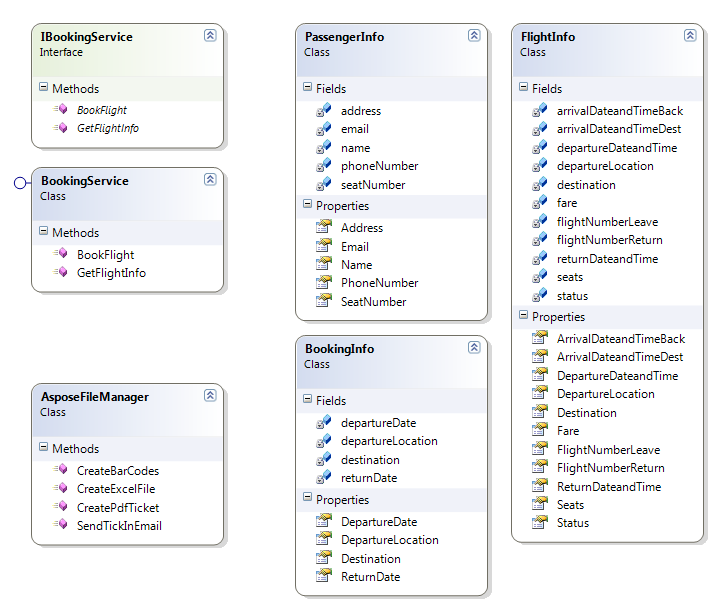
Task: Select the departureLocation field in FlightInfo
Action: pos(604,166)
